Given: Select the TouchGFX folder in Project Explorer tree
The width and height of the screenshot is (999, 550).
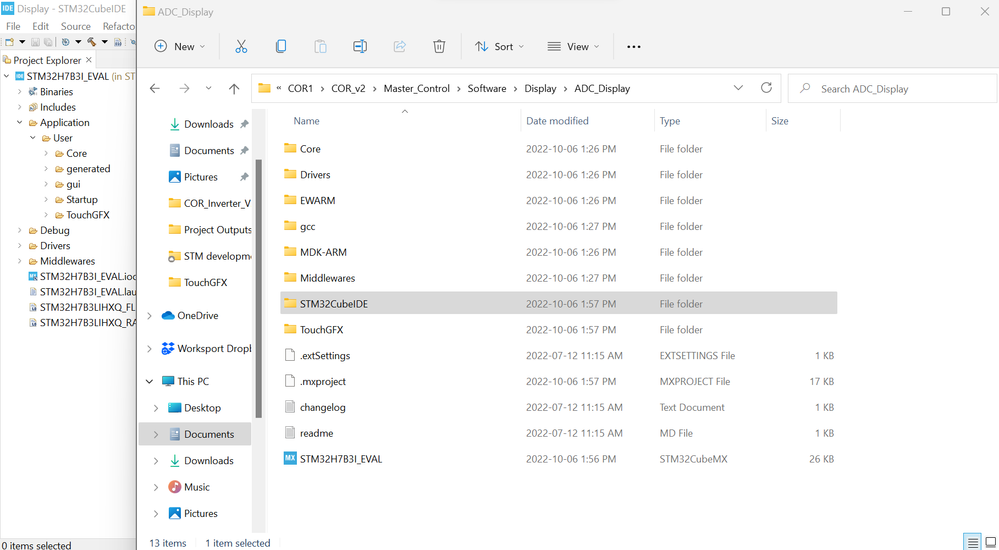Looking at the screenshot, I should 82,215.
